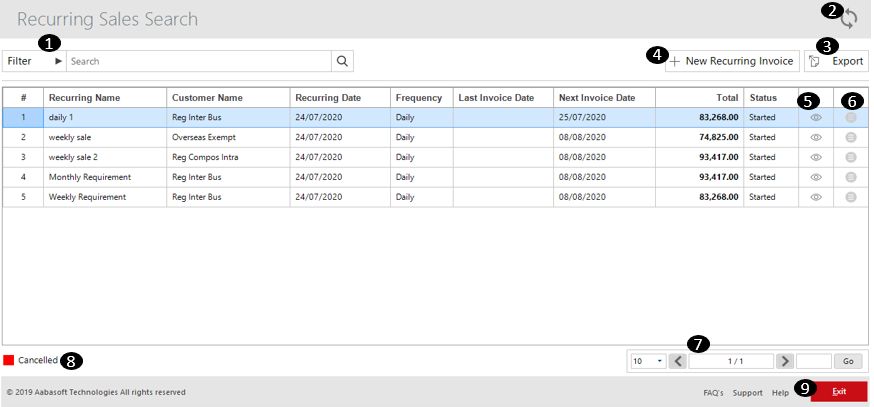The image size is (874, 407).
Task: Sort by the Next Invoice Date column header
Action: (x=604, y=98)
